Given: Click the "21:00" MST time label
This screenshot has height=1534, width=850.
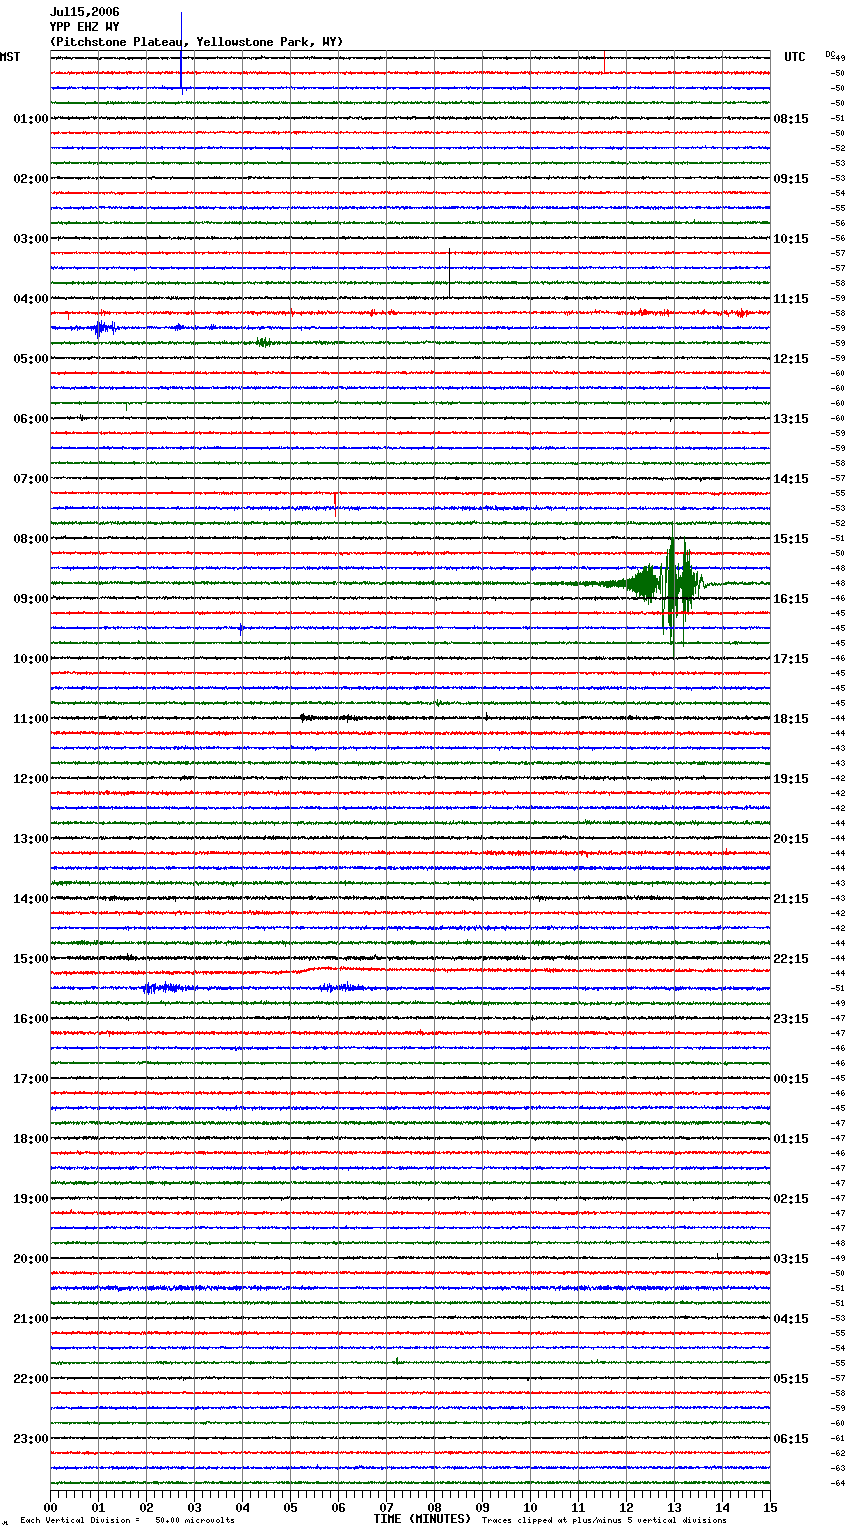Looking at the screenshot, I should 31,1319.
